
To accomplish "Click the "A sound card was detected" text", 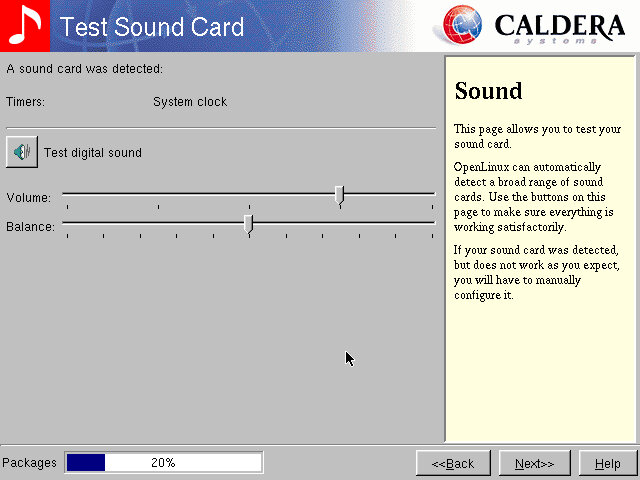I will coord(85,69).
